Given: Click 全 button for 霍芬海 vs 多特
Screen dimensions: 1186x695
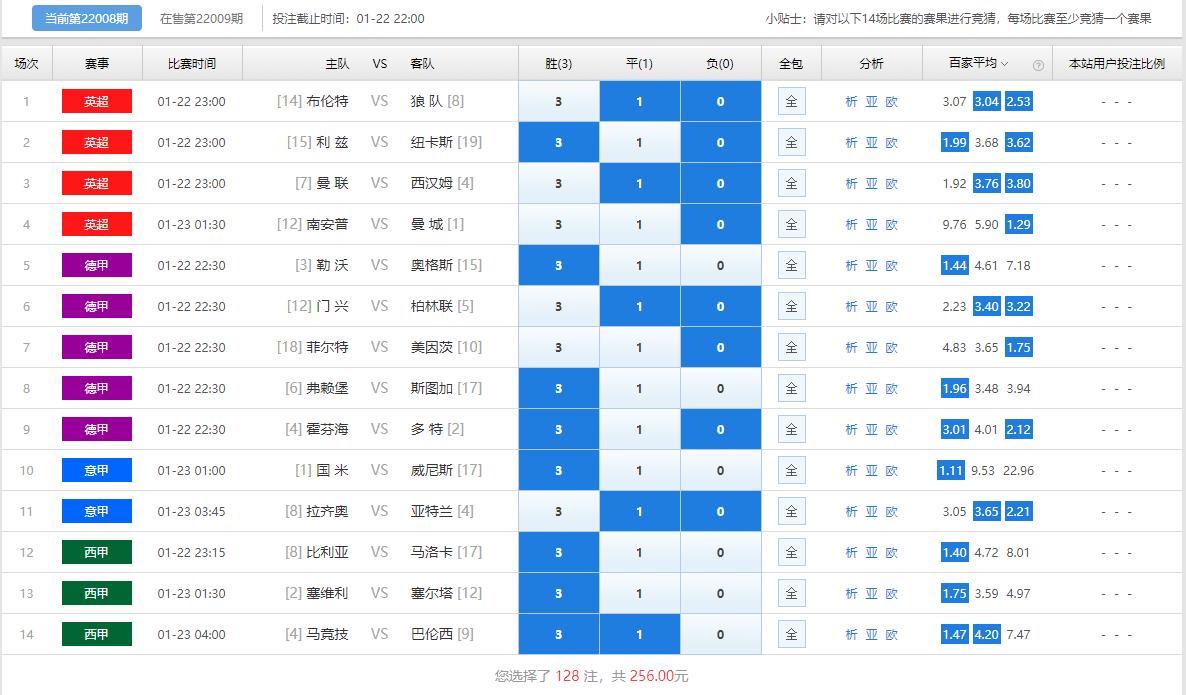Looking at the screenshot, I should click(x=790, y=429).
